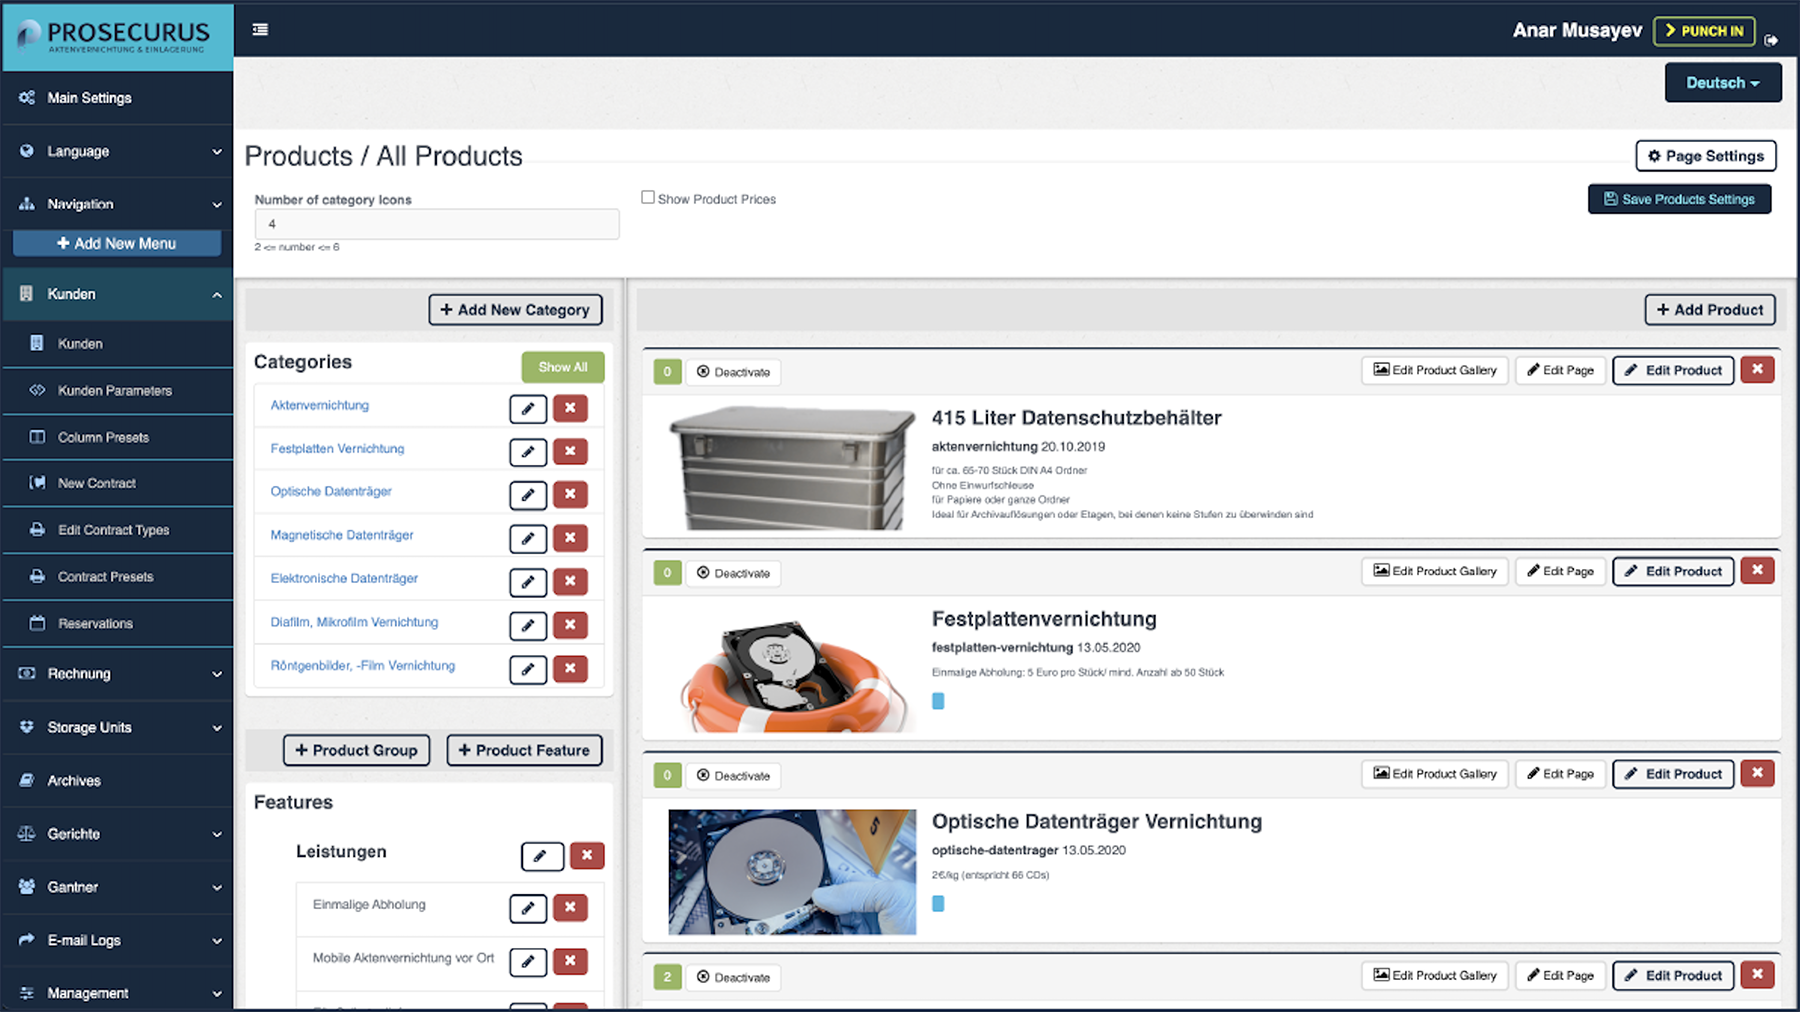Viewport: 1800px width, 1012px height.
Task: Open the Deutsch language dropdown
Action: [x=1722, y=83]
